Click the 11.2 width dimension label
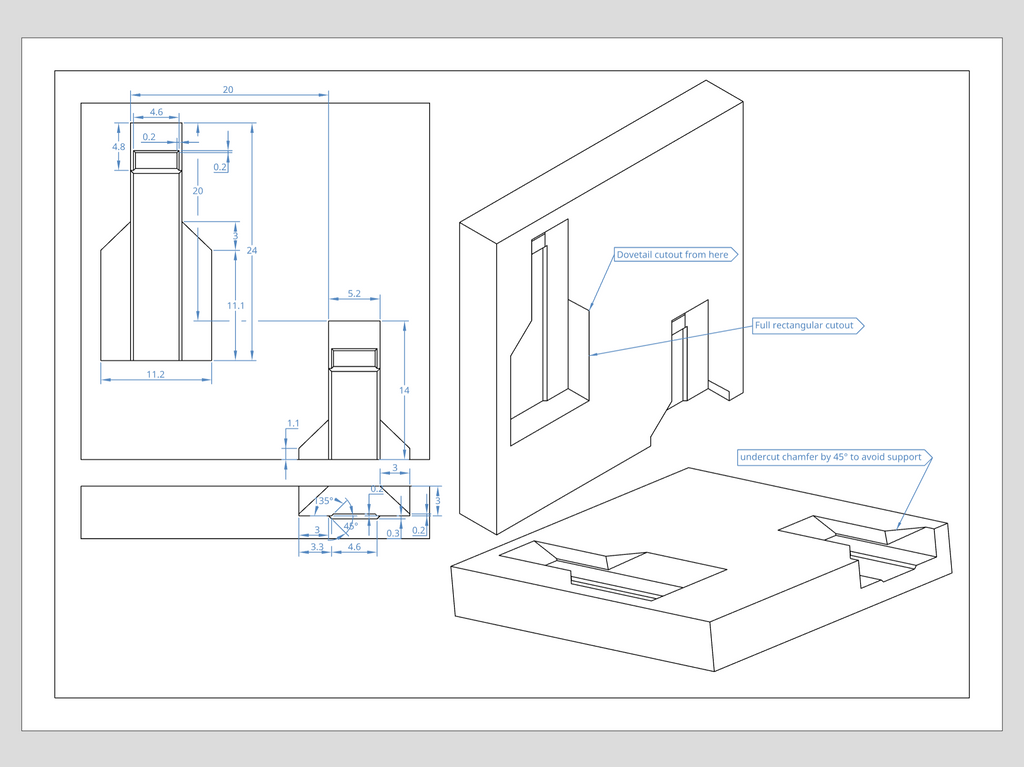This screenshot has height=767, width=1024. point(155,374)
